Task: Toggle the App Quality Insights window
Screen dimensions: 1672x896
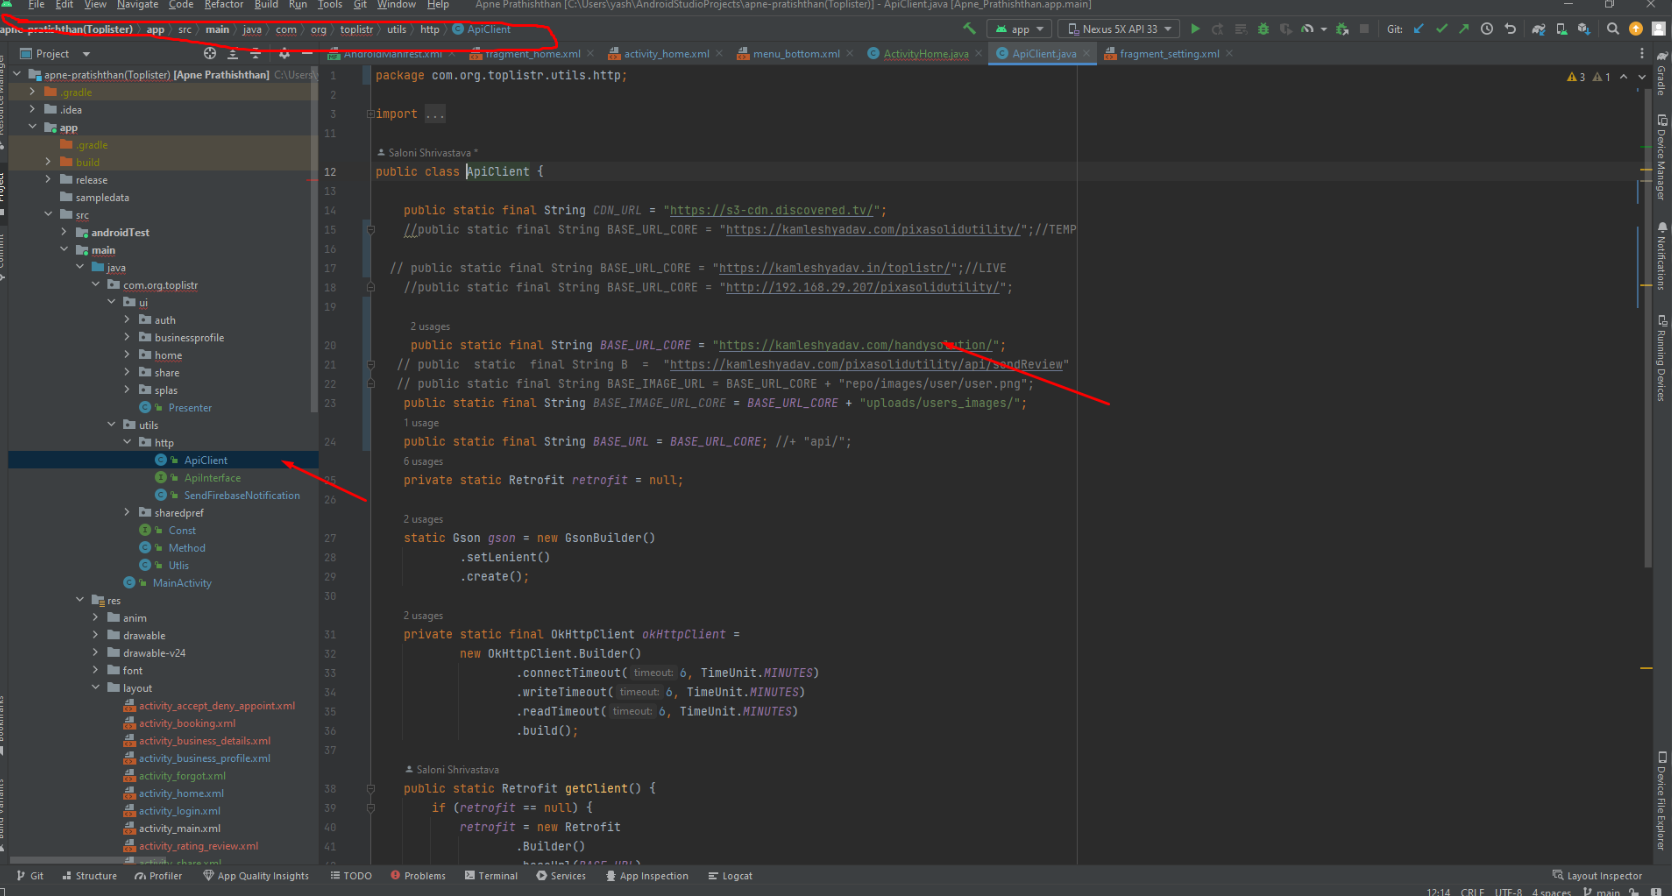Action: [x=256, y=876]
